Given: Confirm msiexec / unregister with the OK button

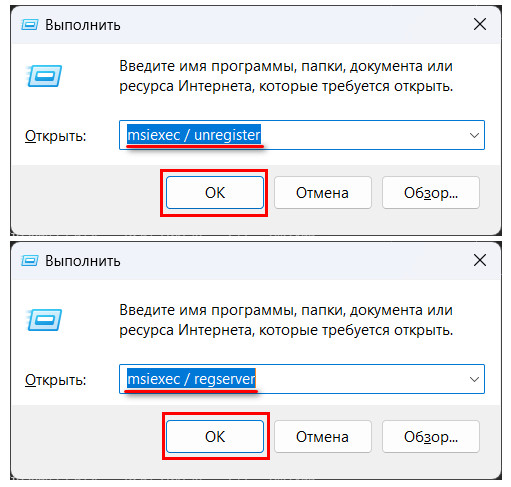Looking at the screenshot, I should (x=215, y=193).
